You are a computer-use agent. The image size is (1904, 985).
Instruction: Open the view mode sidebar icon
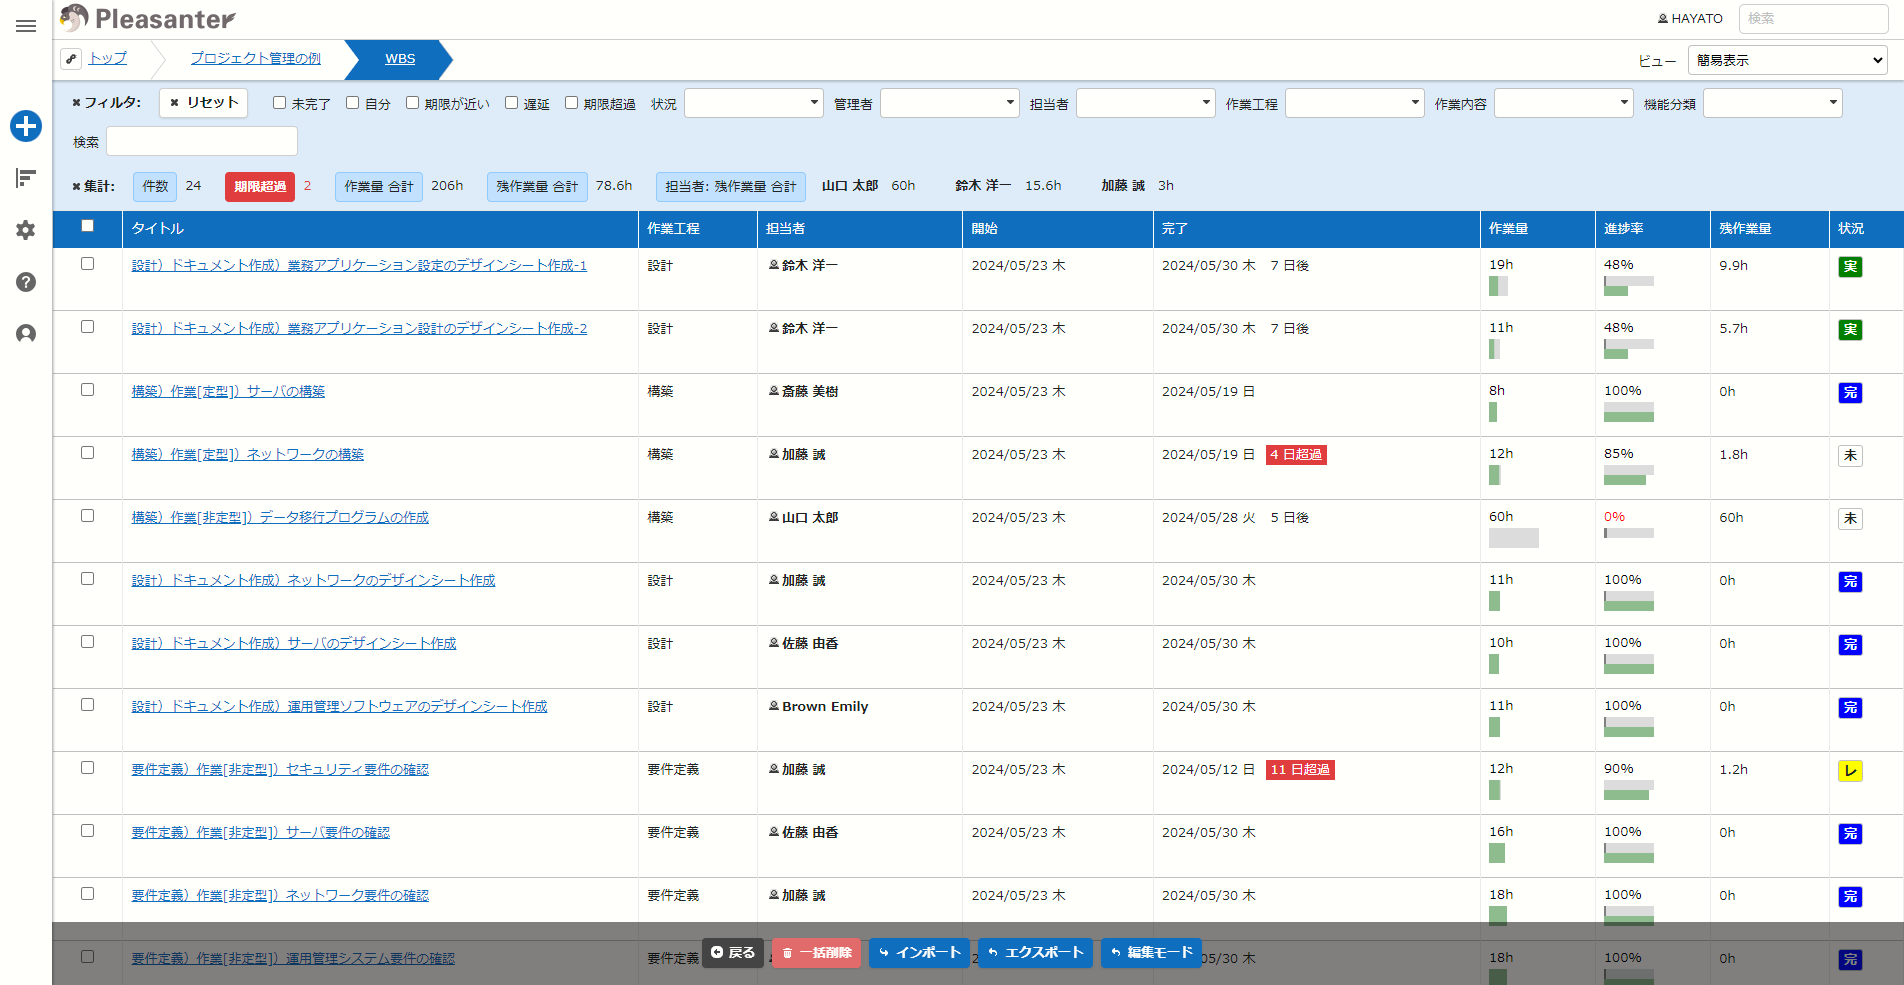[x=26, y=178]
